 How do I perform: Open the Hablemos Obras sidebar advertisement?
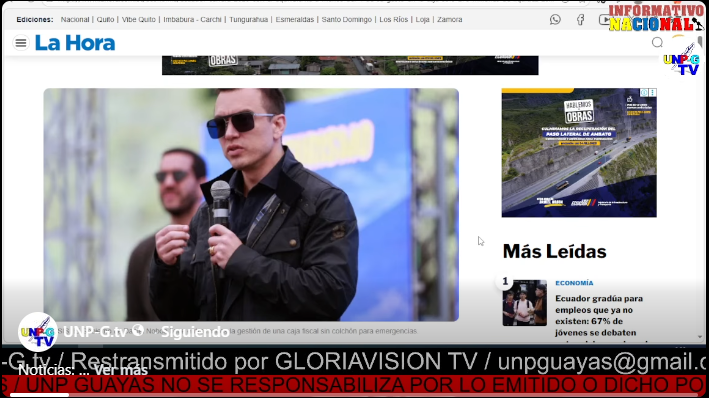(579, 152)
